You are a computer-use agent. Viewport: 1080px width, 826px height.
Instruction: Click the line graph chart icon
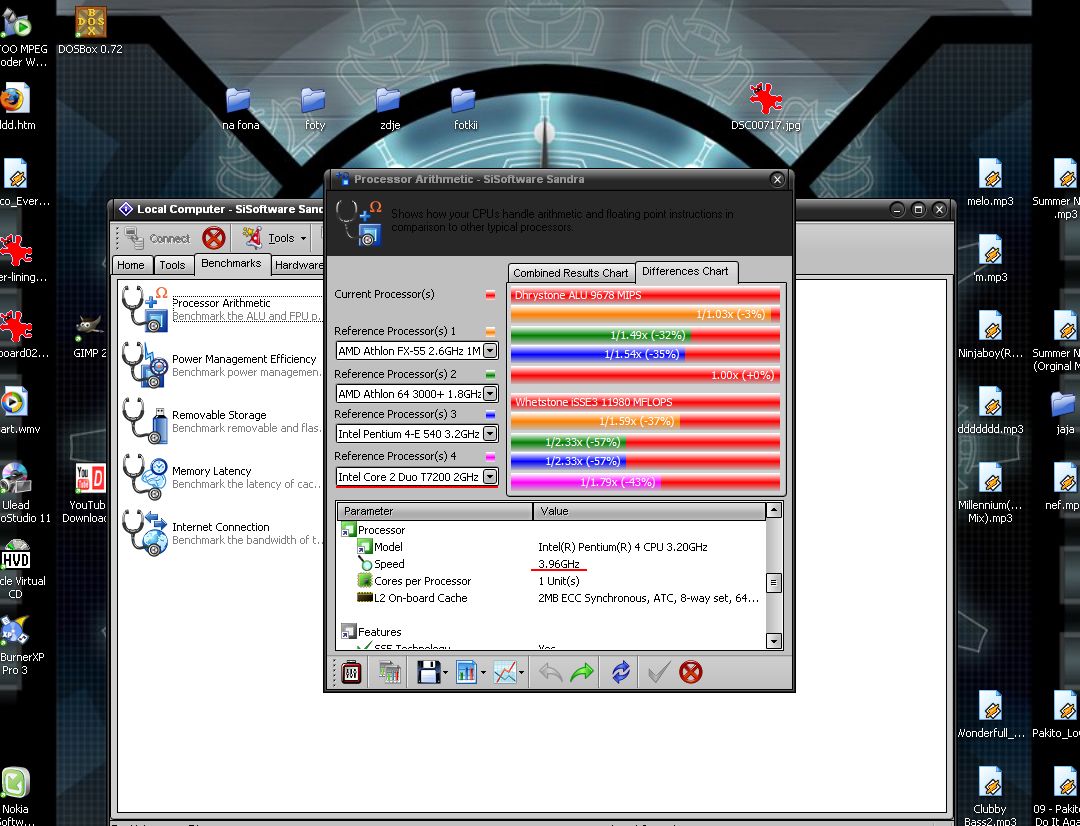click(506, 673)
